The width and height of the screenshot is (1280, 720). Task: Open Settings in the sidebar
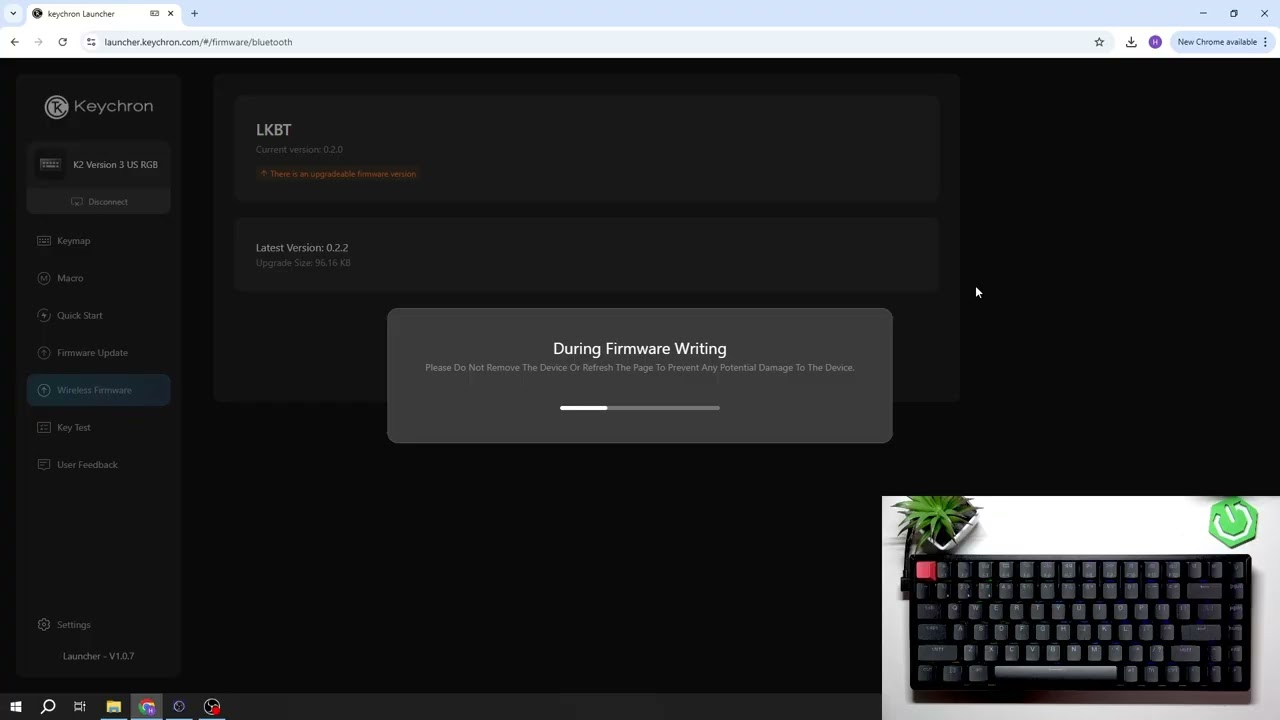pyautogui.click(x=99, y=625)
